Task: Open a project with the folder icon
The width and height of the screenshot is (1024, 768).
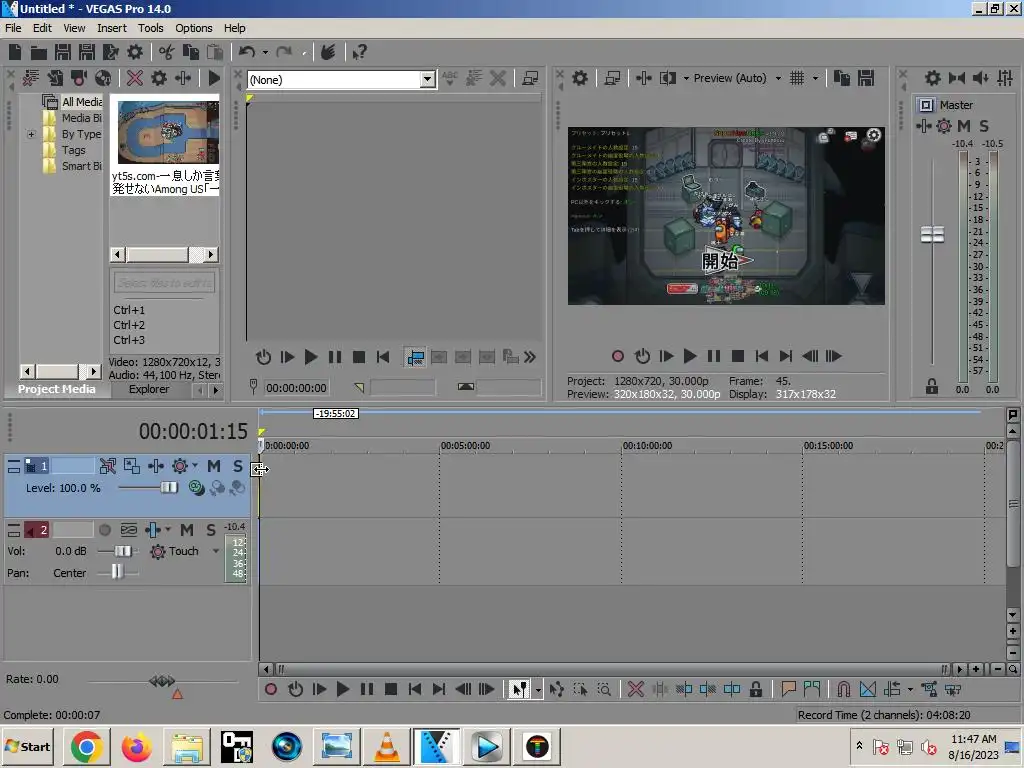Action: click(x=39, y=52)
